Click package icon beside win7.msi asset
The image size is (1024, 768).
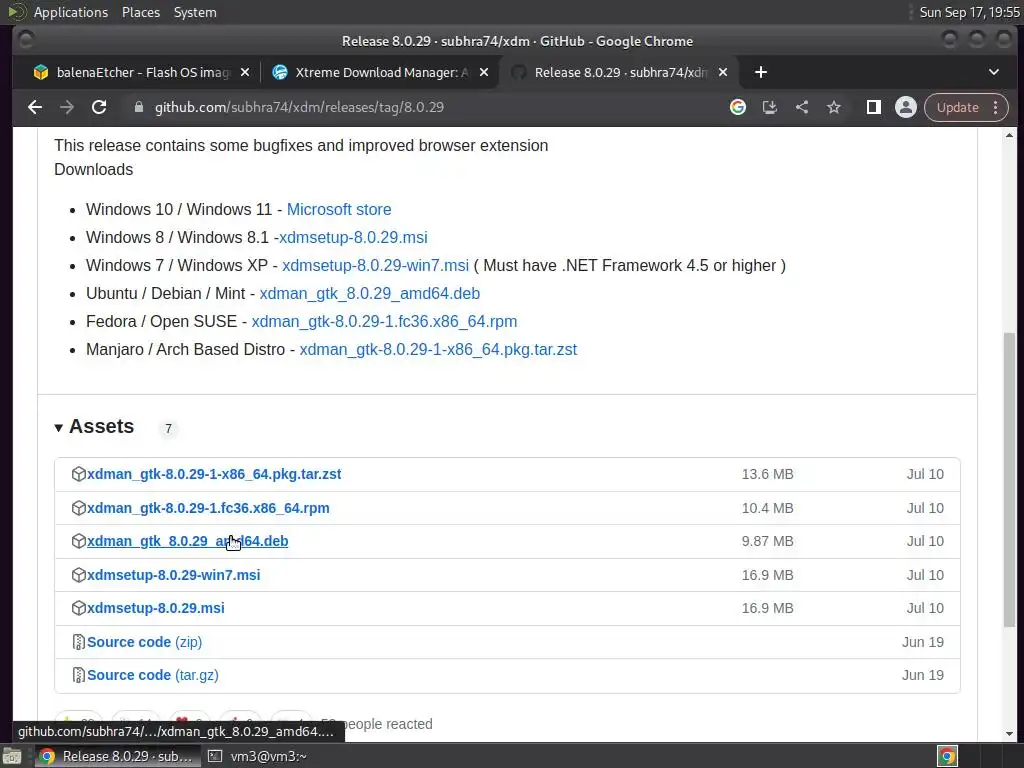[x=78, y=575]
